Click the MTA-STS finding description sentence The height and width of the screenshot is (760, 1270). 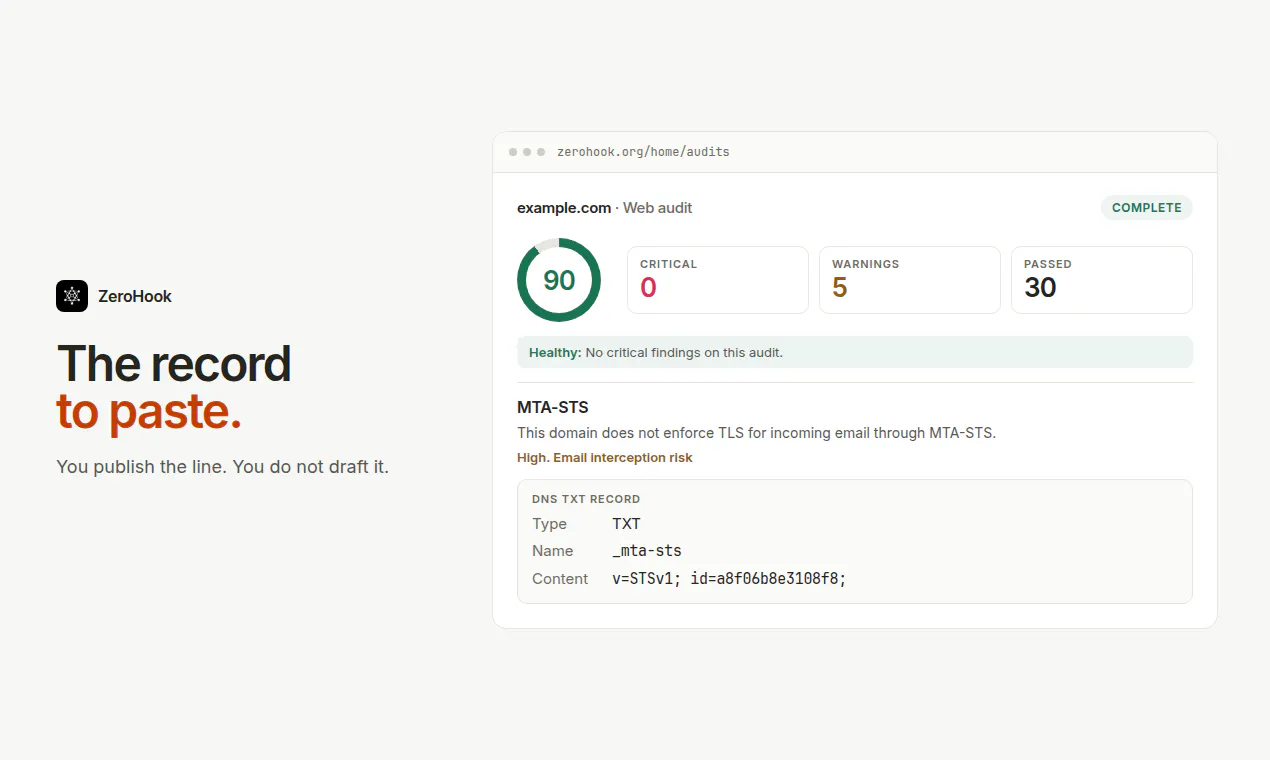click(757, 433)
